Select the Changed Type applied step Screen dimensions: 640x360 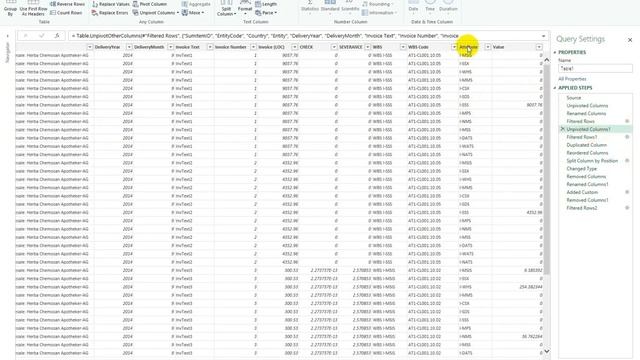582,169
